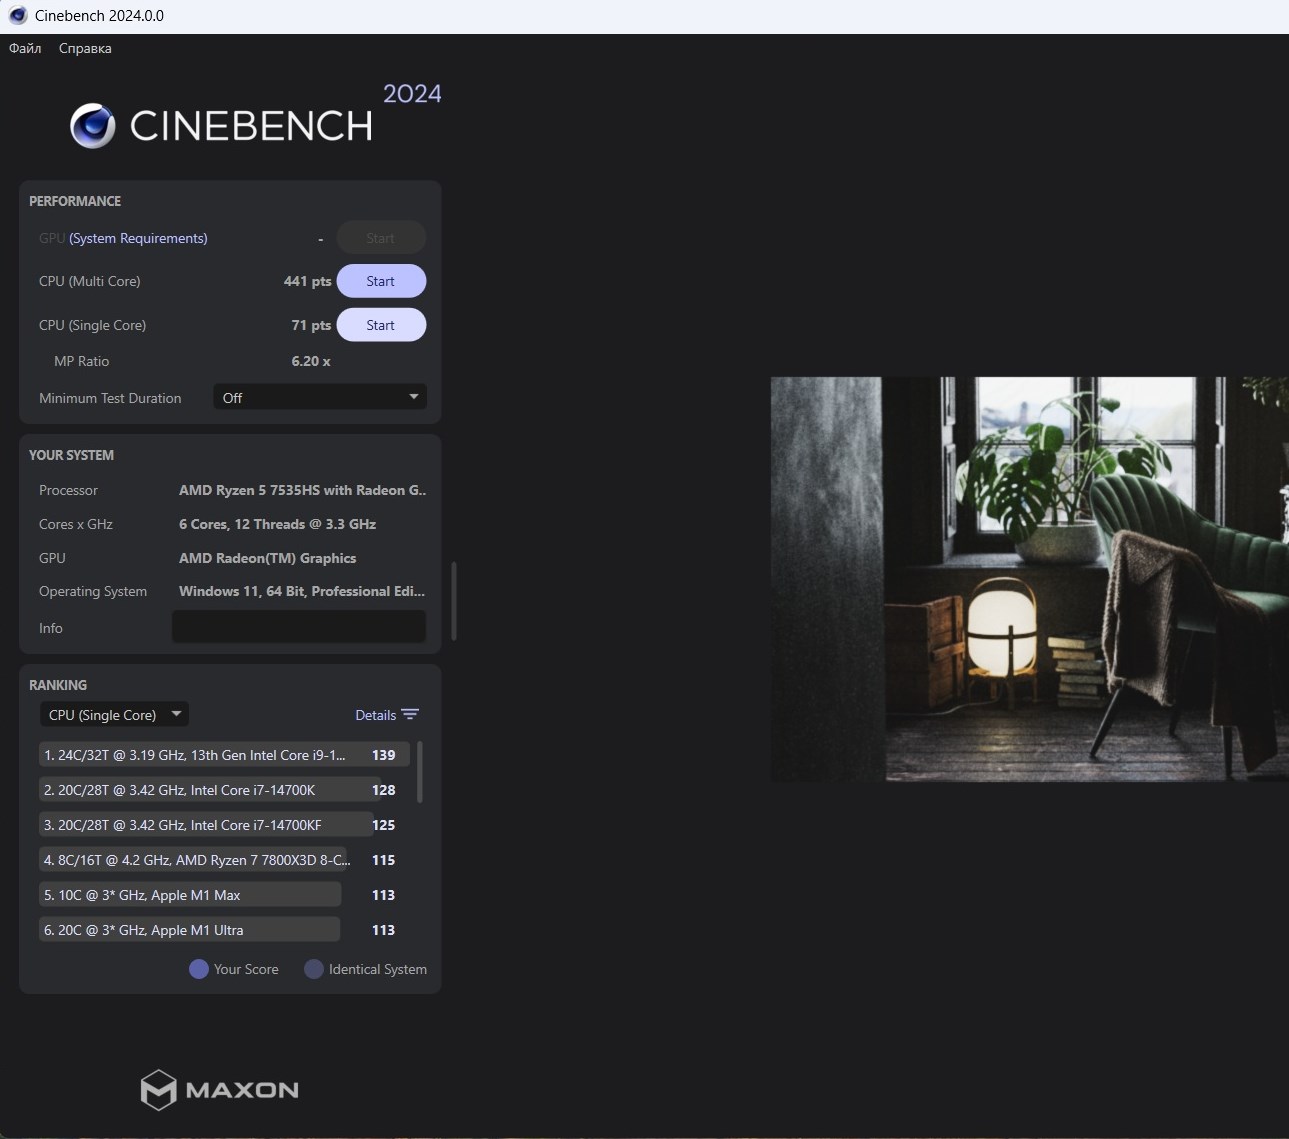The image size is (1289, 1139).
Task: Click the ranking list vertical scrollbar
Action: (419, 772)
